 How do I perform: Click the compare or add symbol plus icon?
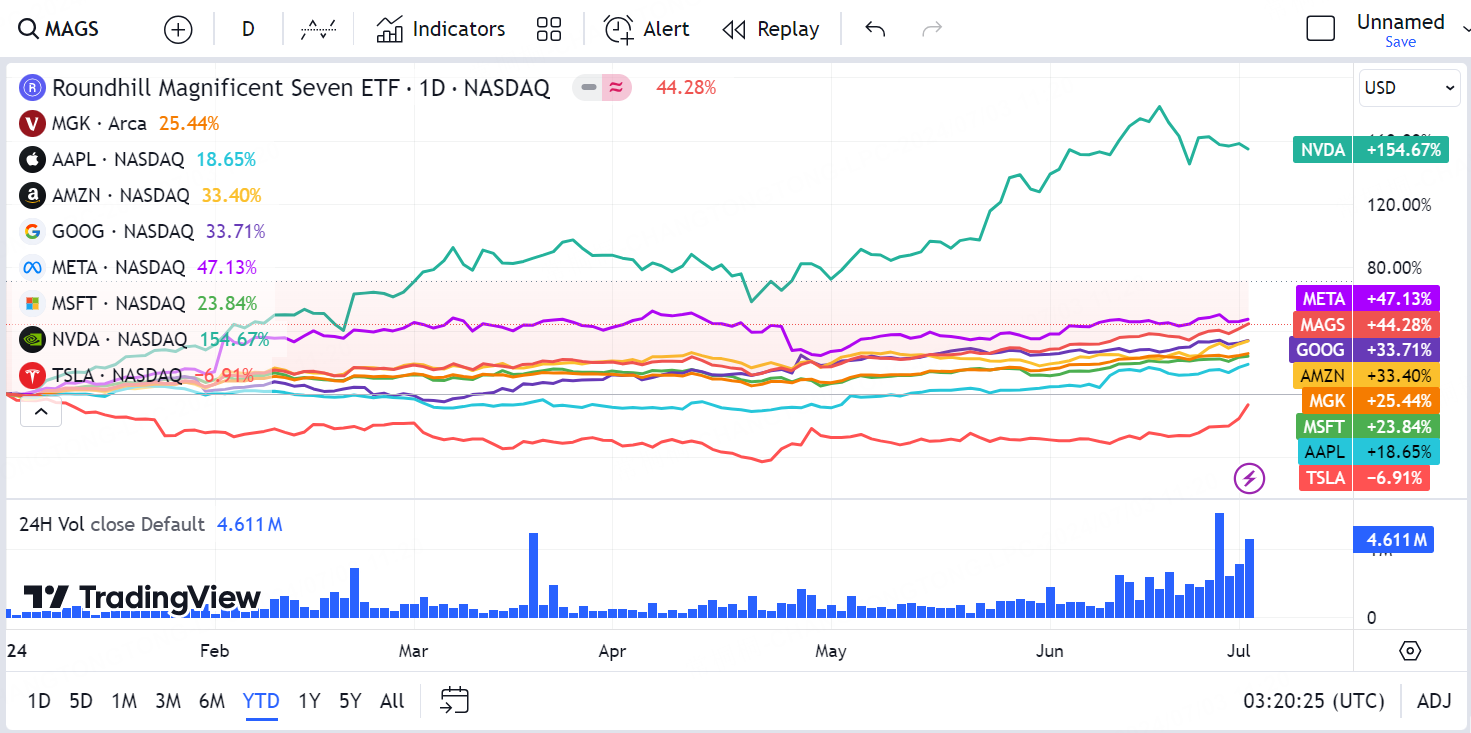[178, 29]
